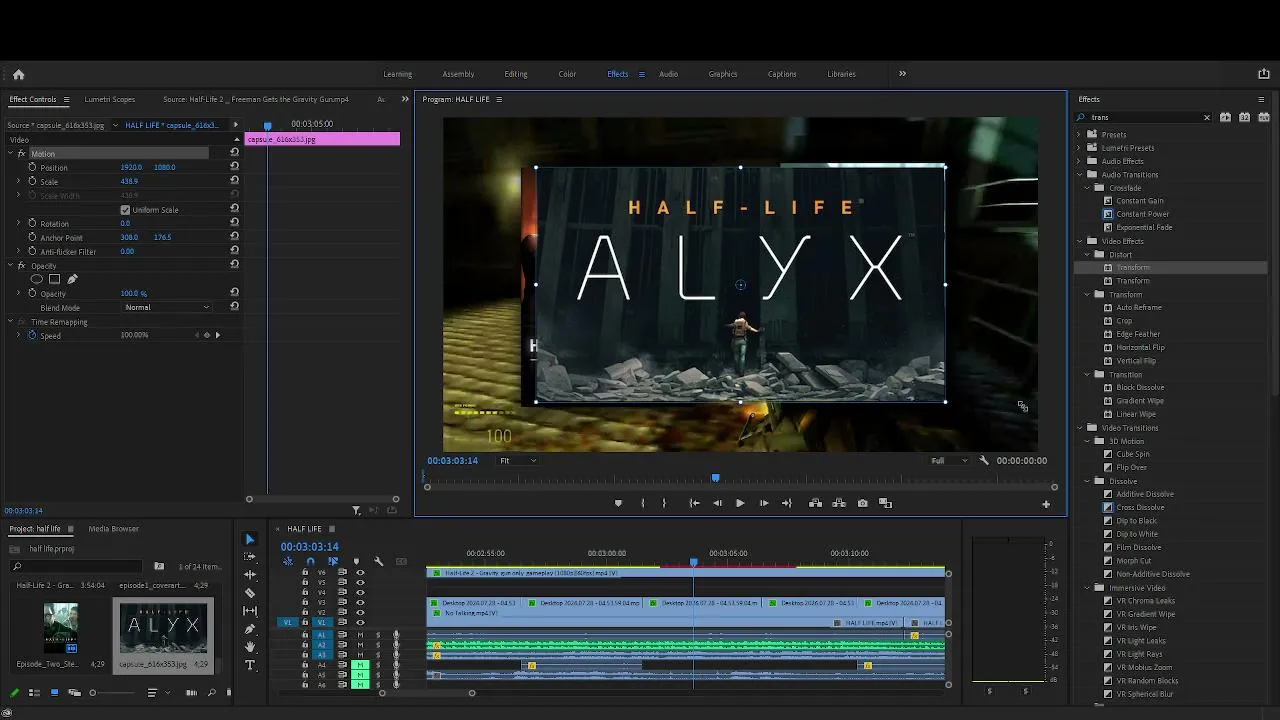Image resolution: width=1280 pixels, height=720 pixels.
Task: Click the Home icon
Action: click(x=18, y=74)
